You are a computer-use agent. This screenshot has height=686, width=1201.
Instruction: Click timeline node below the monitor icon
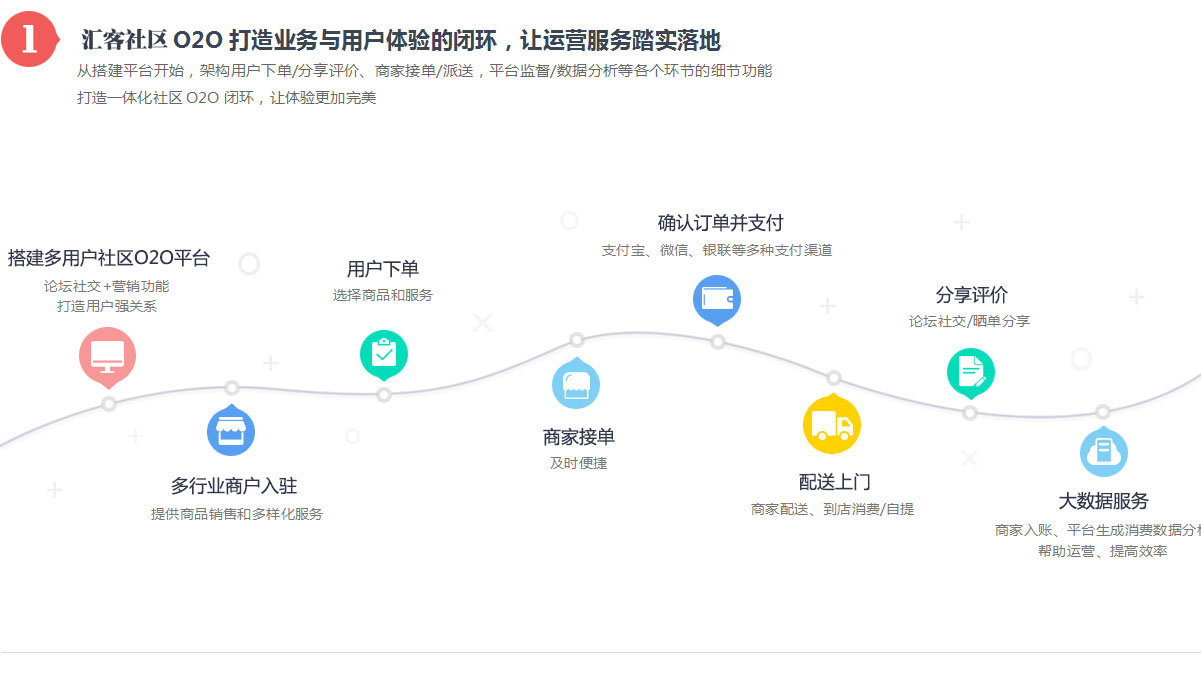[x=109, y=404]
